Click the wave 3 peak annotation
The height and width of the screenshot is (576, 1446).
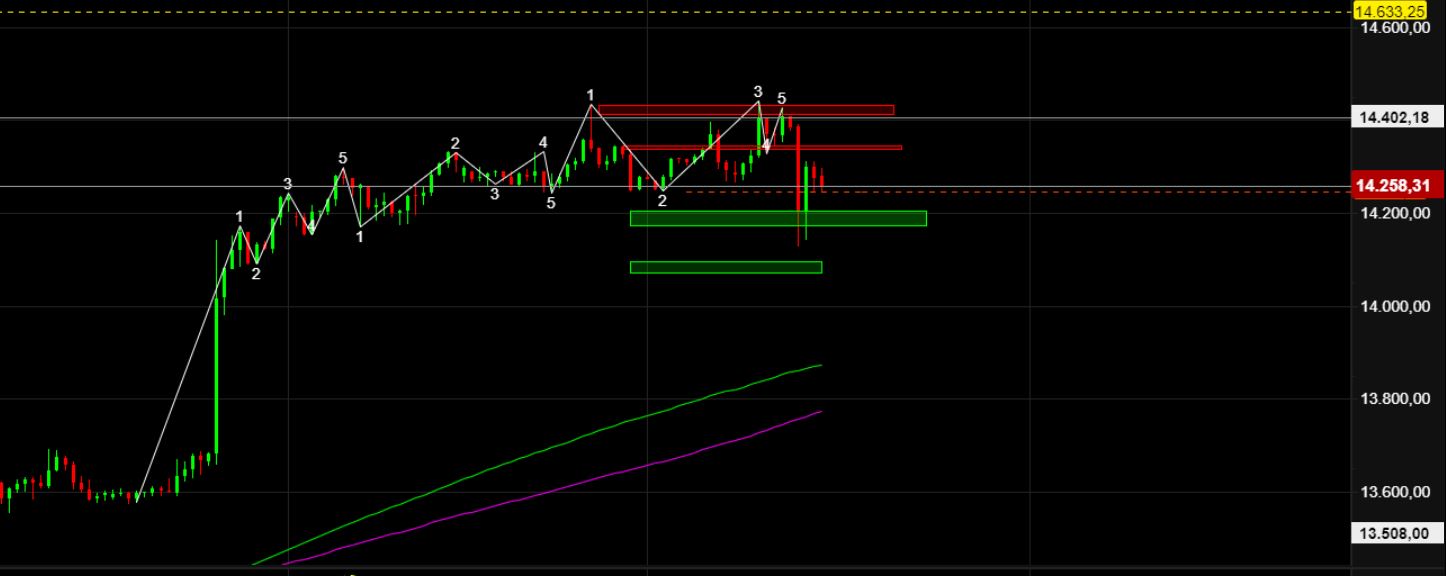(x=757, y=92)
